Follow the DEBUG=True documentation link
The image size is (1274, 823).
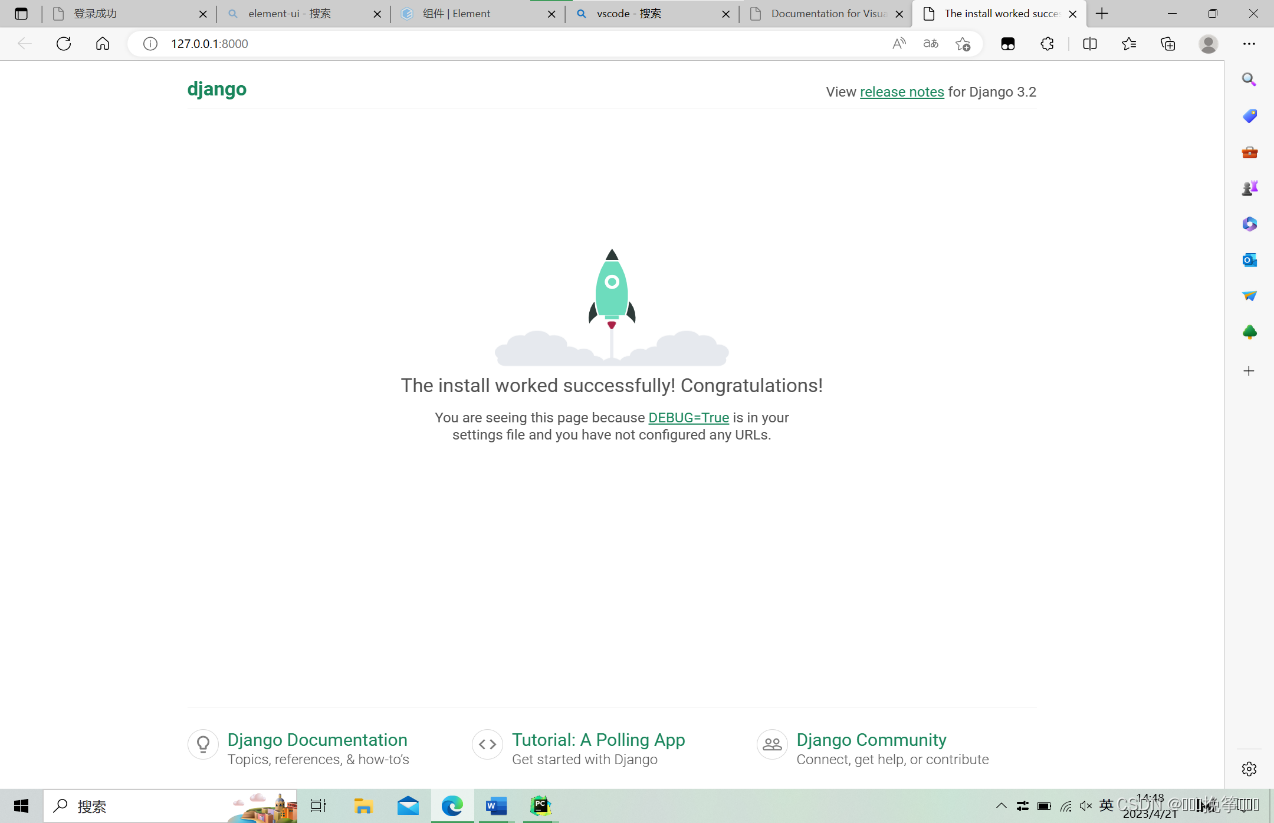(688, 417)
